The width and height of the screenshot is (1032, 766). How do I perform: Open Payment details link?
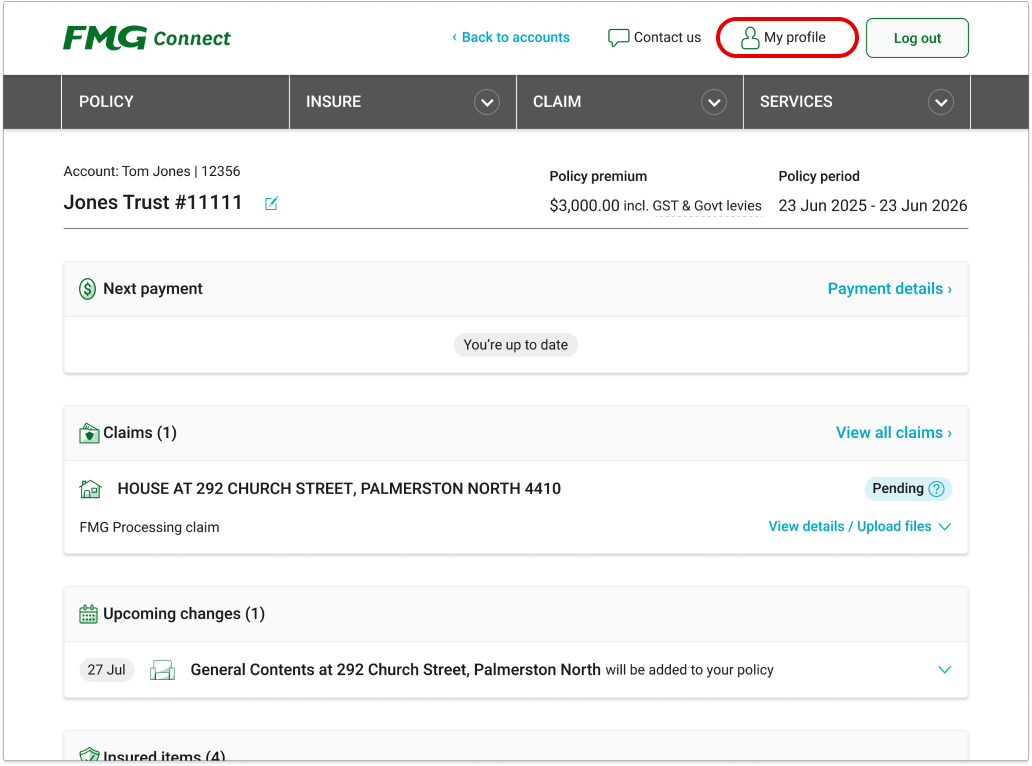tap(890, 289)
